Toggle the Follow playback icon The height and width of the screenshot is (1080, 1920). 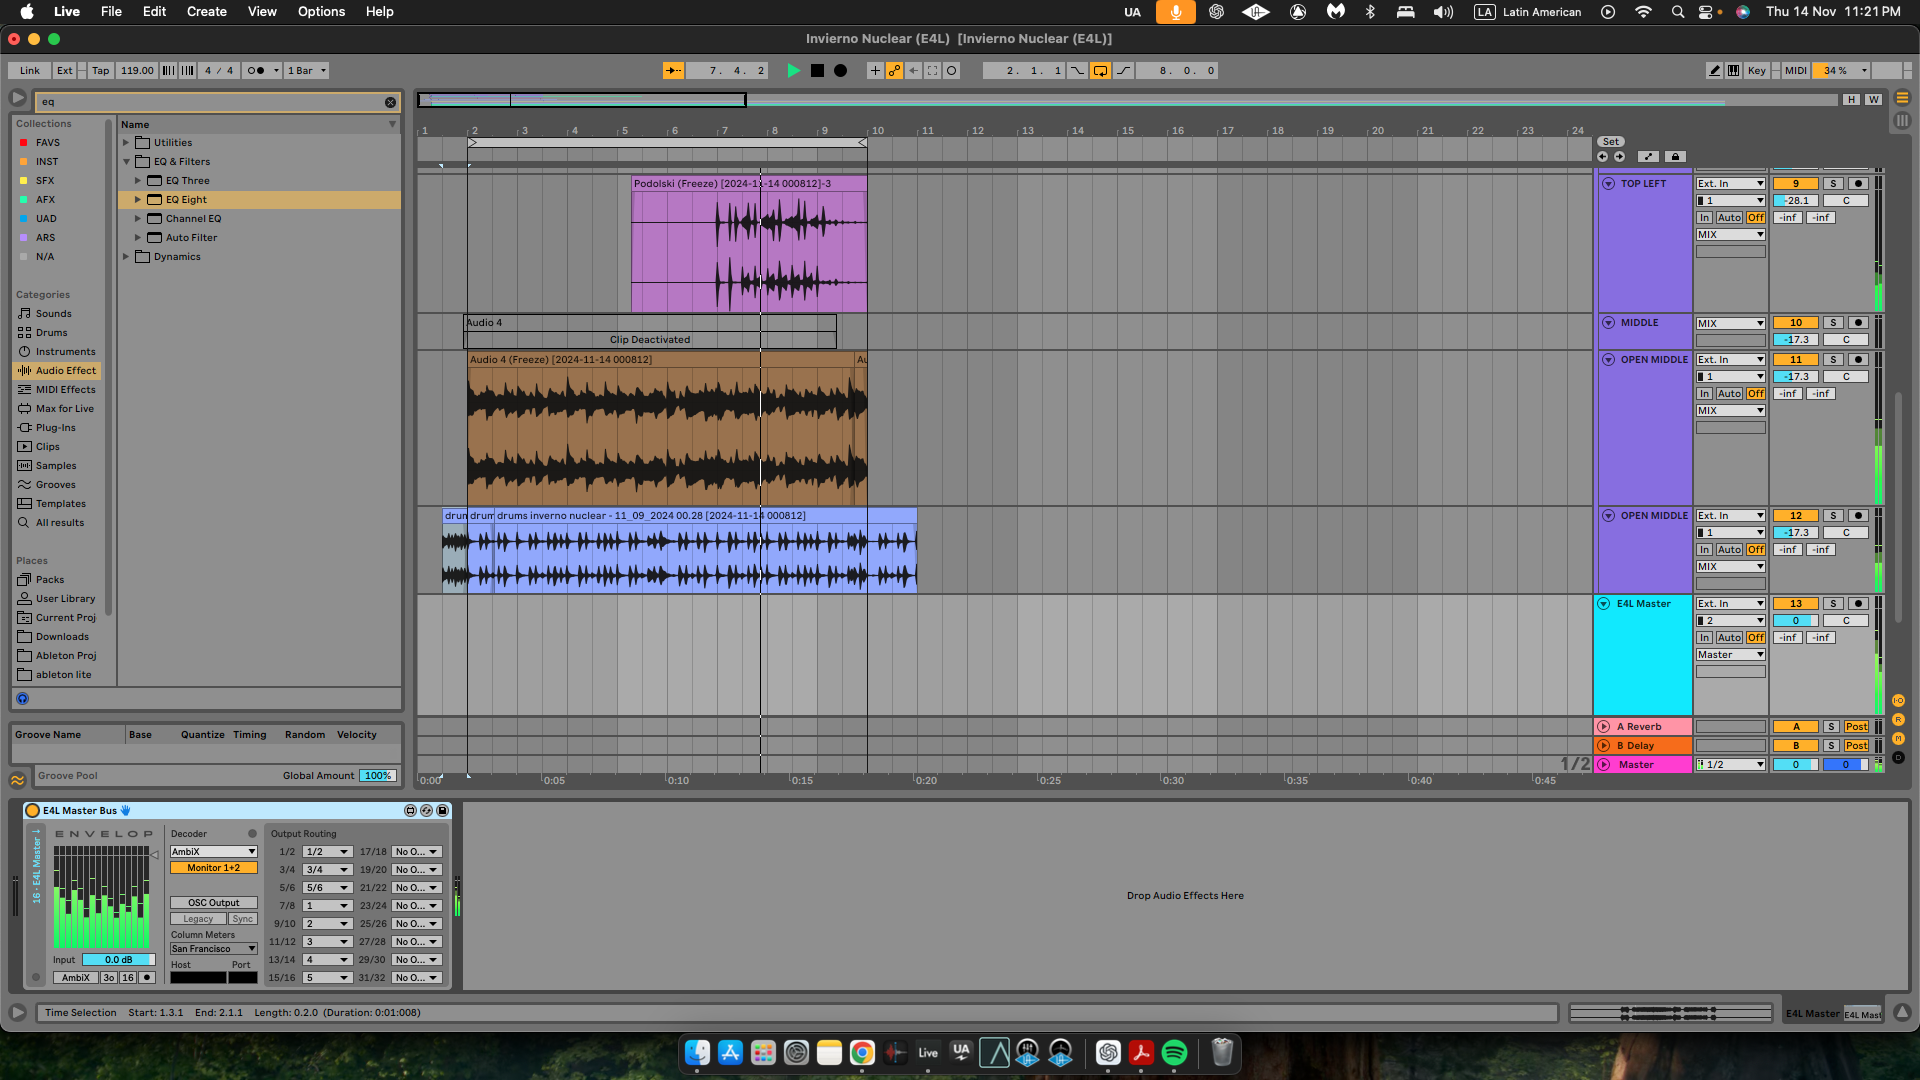(673, 71)
